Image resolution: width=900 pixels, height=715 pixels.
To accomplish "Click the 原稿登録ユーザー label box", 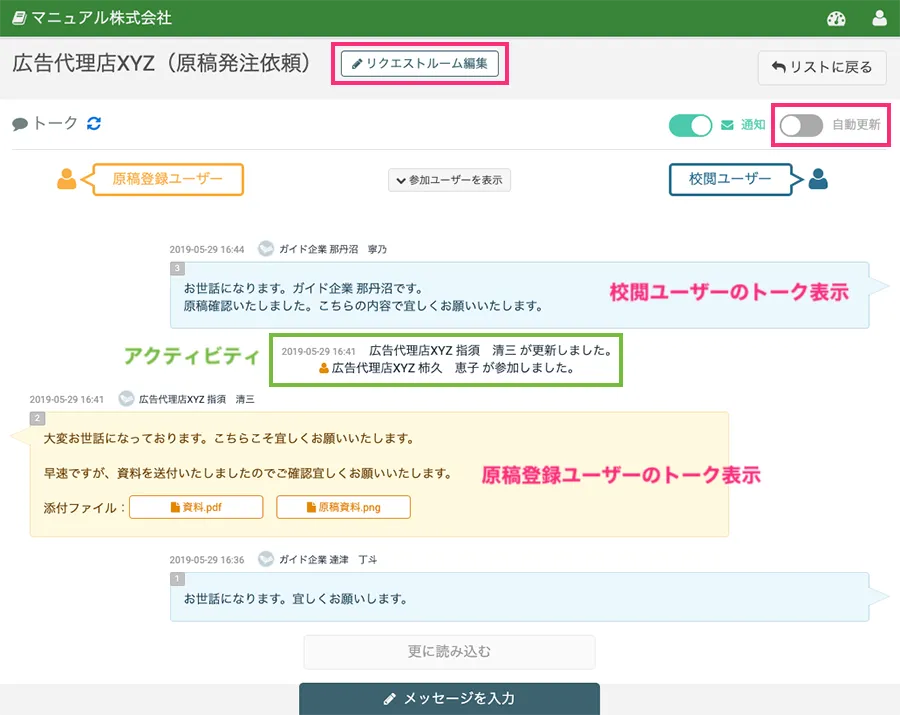I will point(167,179).
